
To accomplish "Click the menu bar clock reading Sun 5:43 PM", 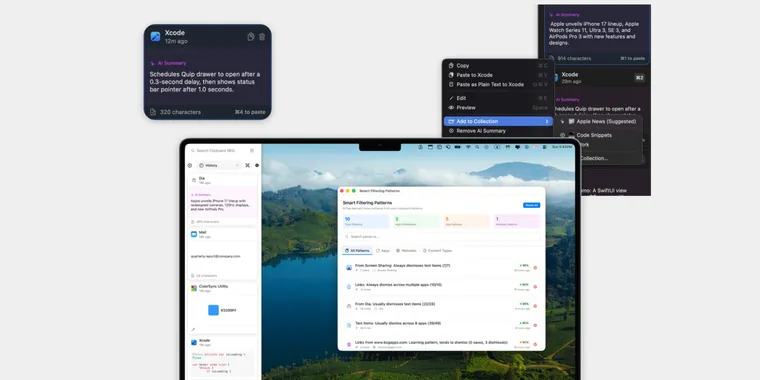I will click(x=562, y=147).
